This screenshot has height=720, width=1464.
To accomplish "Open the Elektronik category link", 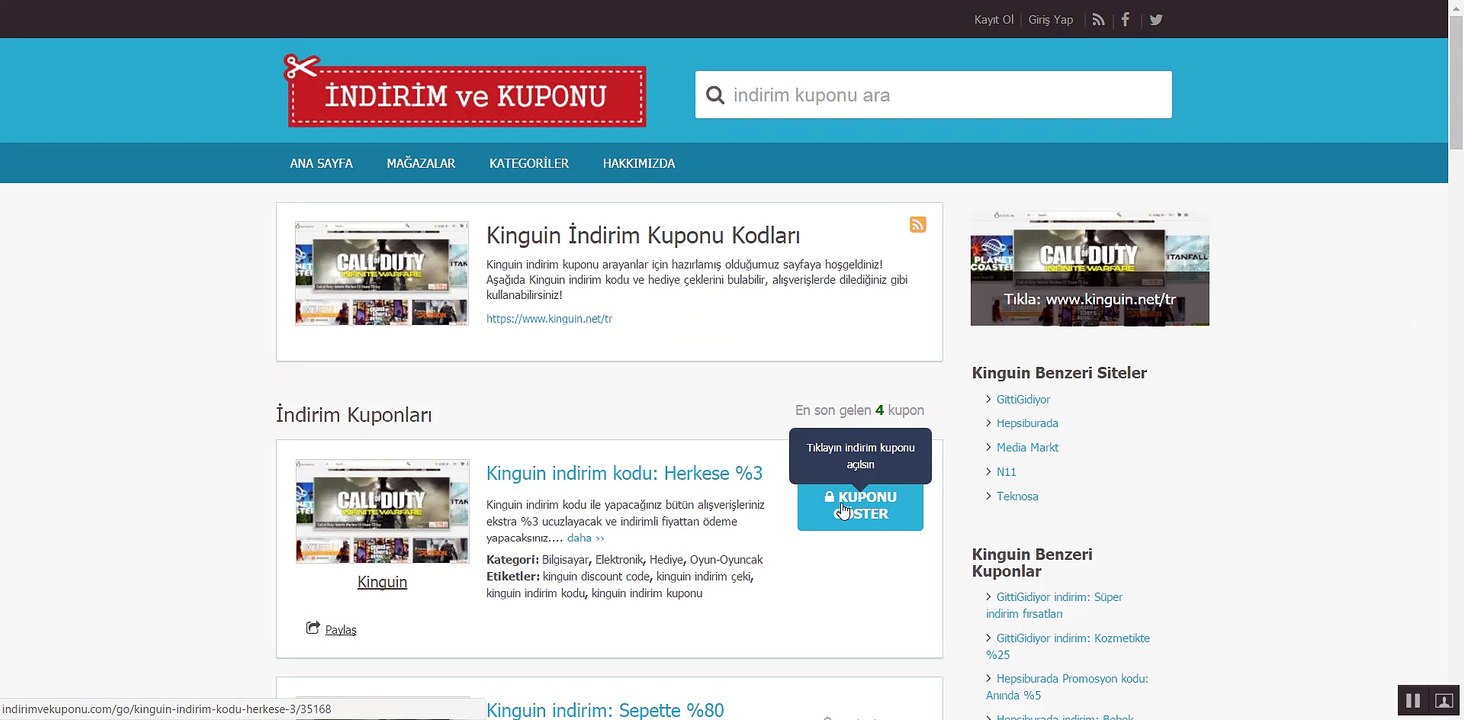I will click(x=618, y=560).
